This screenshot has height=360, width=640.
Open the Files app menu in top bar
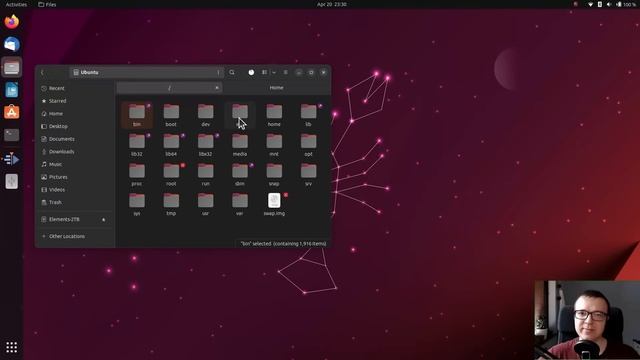click(x=47, y=4)
